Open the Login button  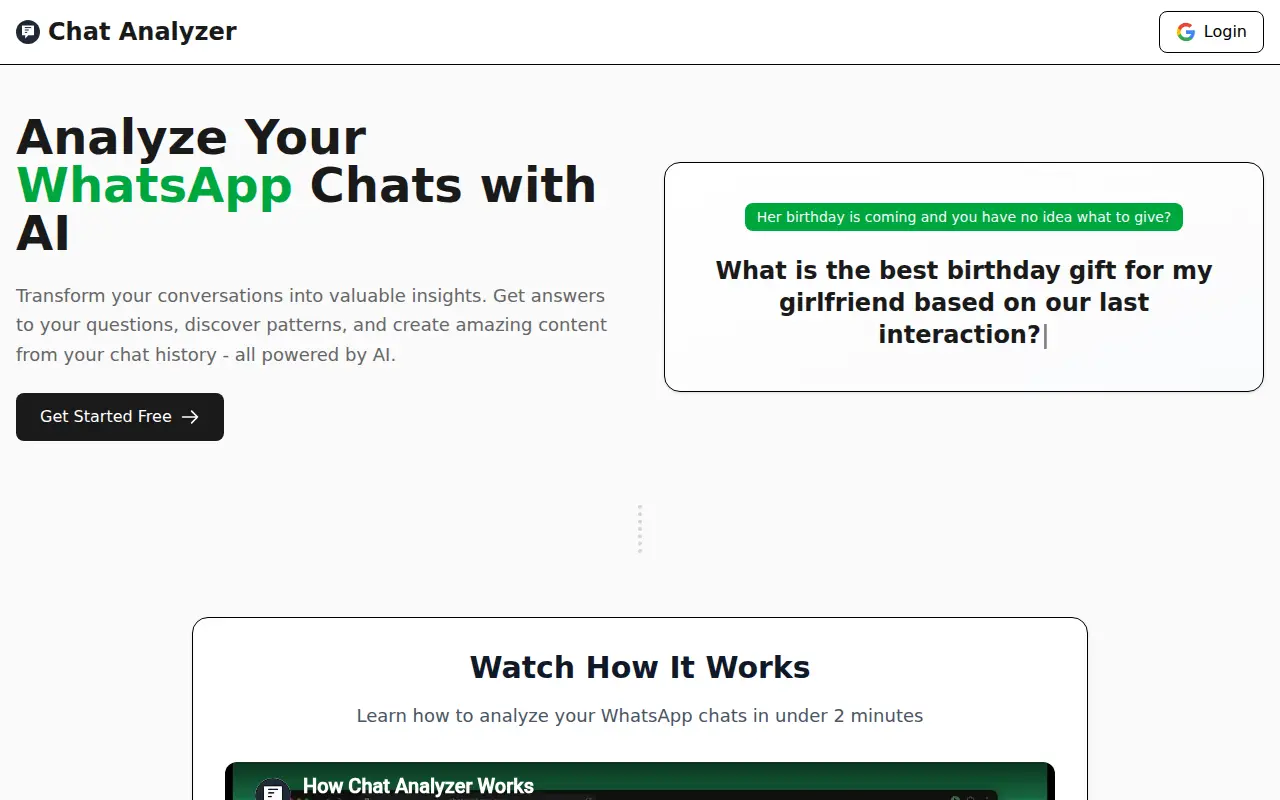click(x=1211, y=32)
